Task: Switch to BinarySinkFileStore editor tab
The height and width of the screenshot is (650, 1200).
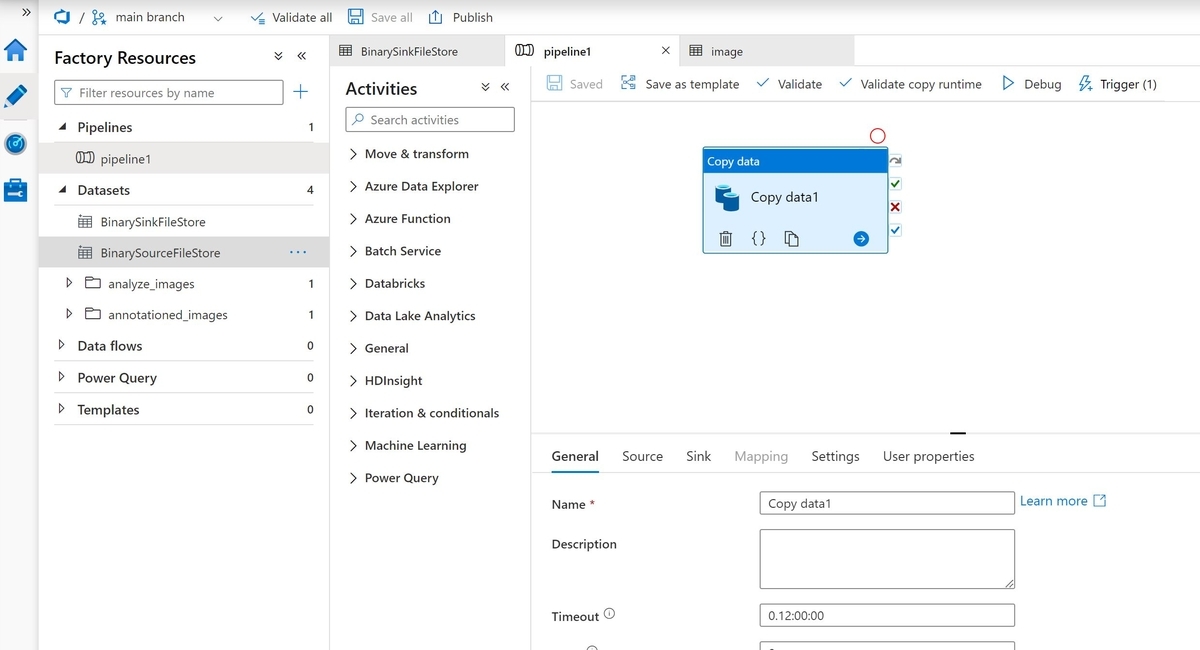Action: point(416,51)
